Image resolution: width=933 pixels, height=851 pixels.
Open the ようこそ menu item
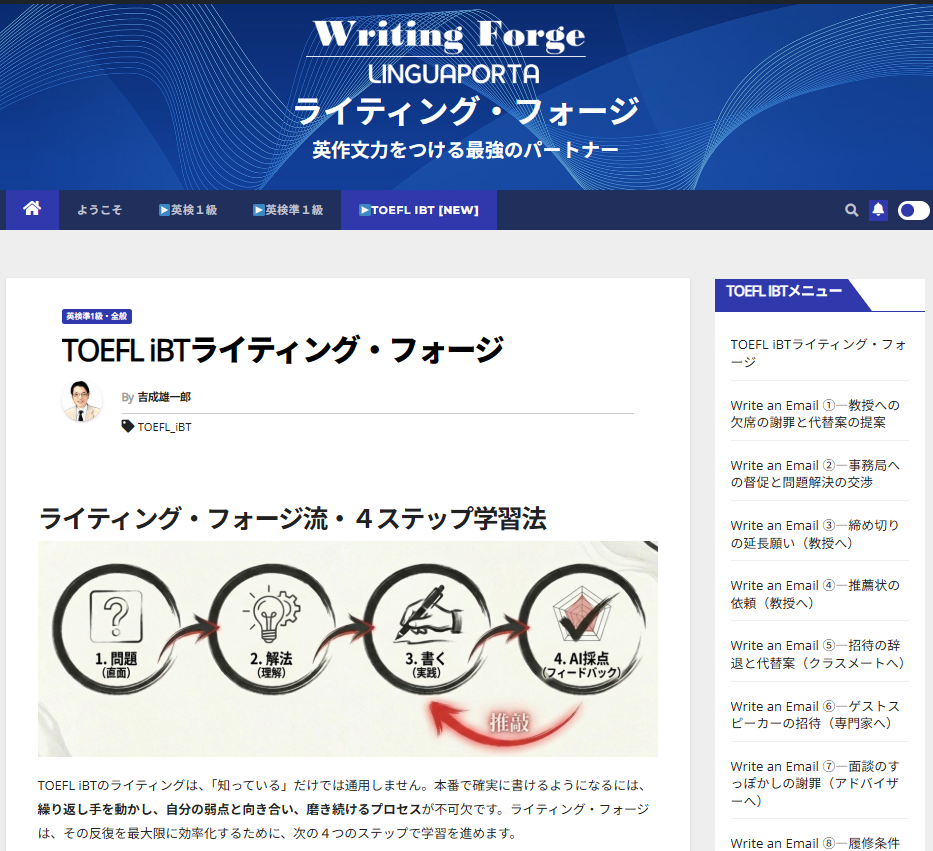(100, 210)
